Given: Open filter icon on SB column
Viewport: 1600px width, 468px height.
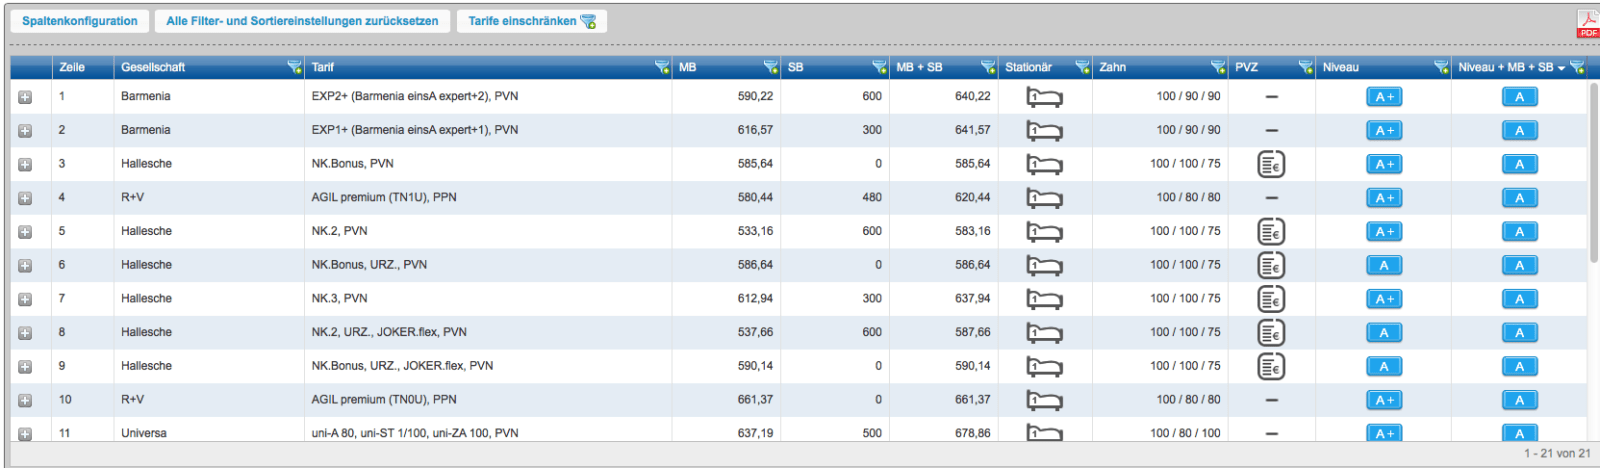Looking at the screenshot, I should point(880,67).
